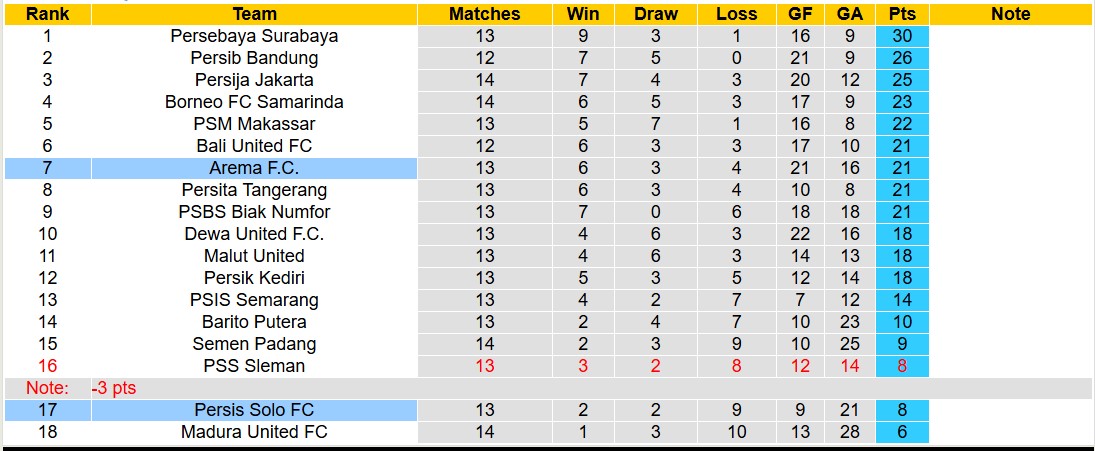1095x451 pixels.
Task: Click Persebaya Surabaya's 30 points cell
Action: coord(901,36)
